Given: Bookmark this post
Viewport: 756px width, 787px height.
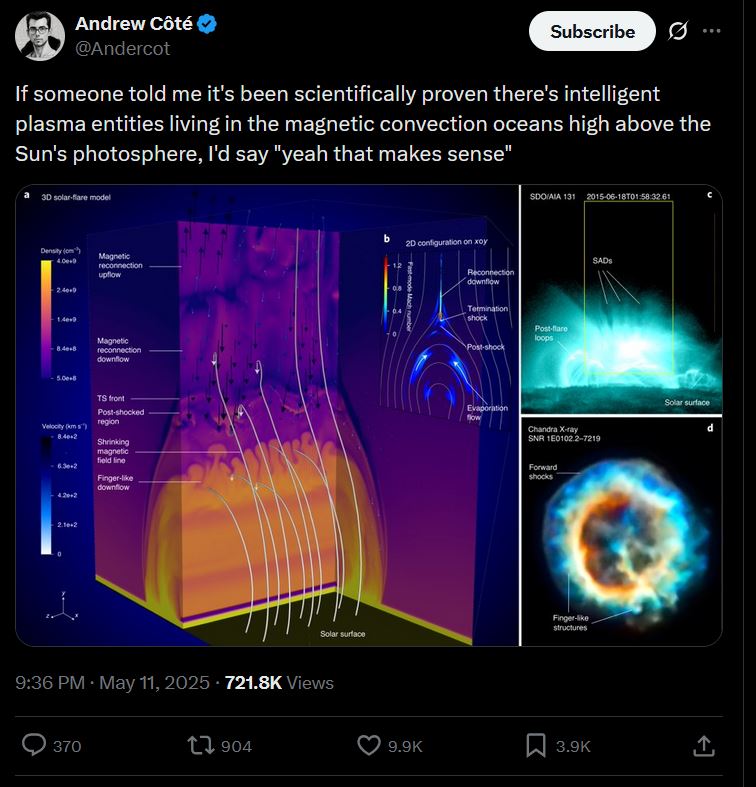Looking at the screenshot, I should click(536, 745).
